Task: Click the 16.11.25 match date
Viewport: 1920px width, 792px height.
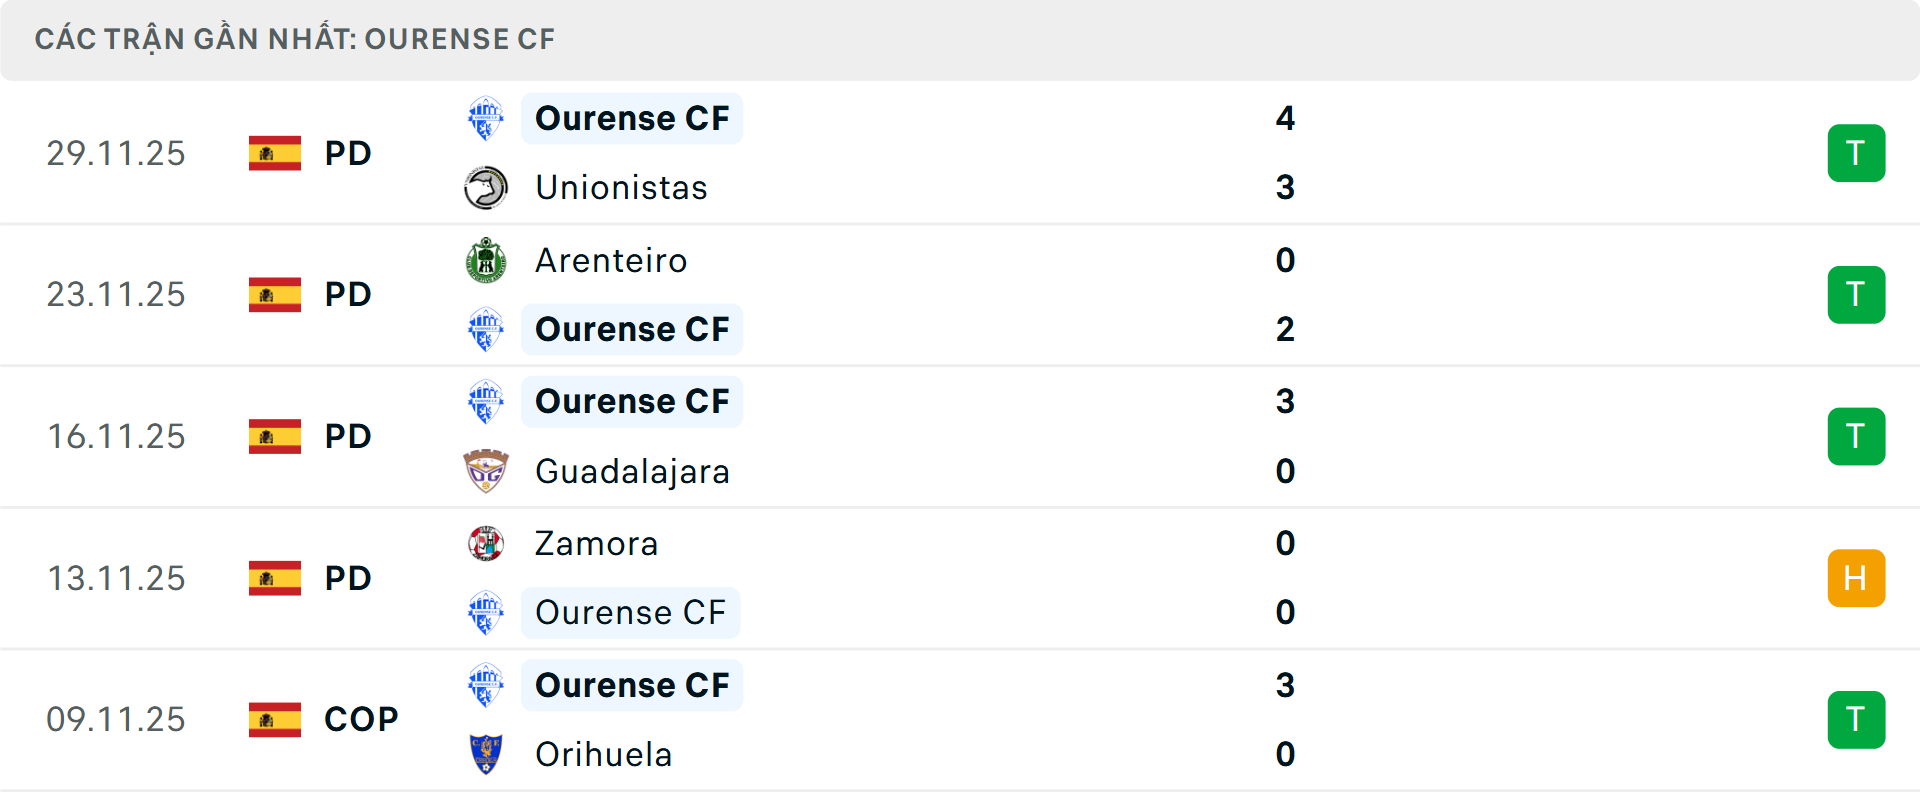Action: (x=116, y=436)
